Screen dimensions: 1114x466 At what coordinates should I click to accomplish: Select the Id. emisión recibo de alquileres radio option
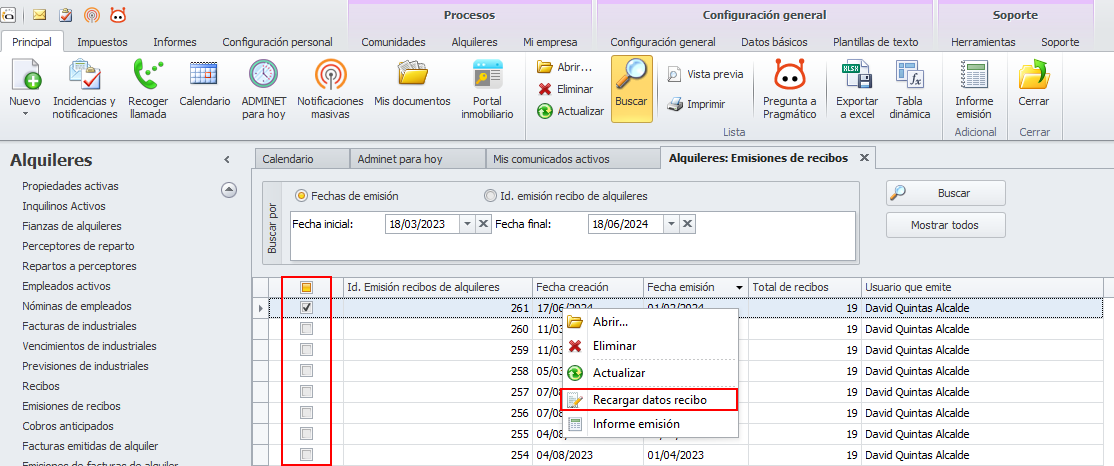[490, 196]
